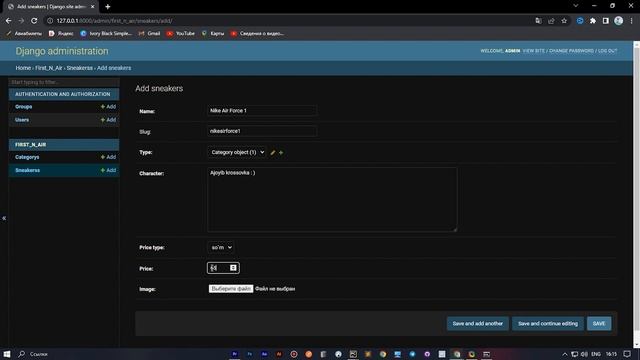Click the sidebar filter search box
This screenshot has width=640, height=360.
pos(64,82)
